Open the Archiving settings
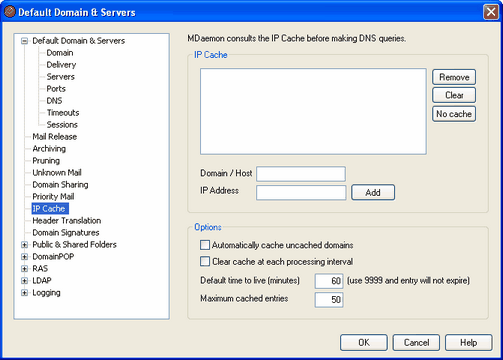Screen dimensions: 503x360 click(49, 149)
